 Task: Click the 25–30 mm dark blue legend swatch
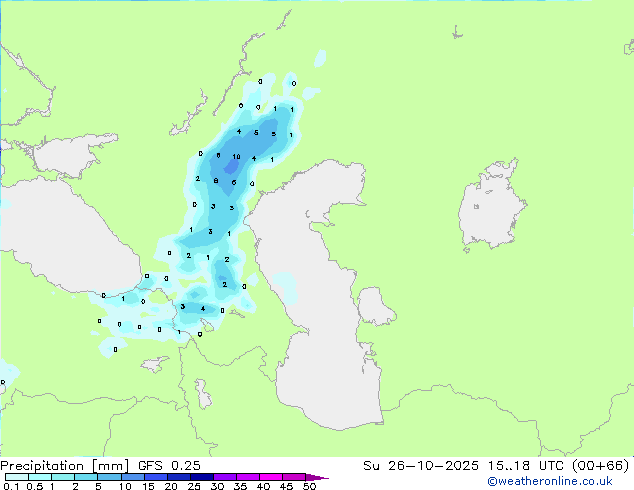click(202, 477)
